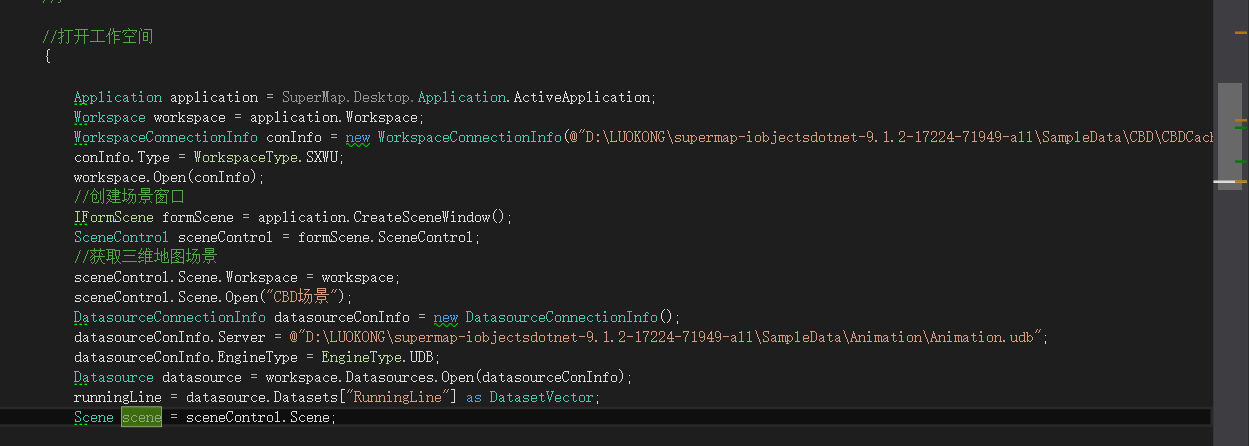This screenshot has height=446, width=1249.
Task: Click the "Datasource" type starting the datasource declaration
Action: 113,377
